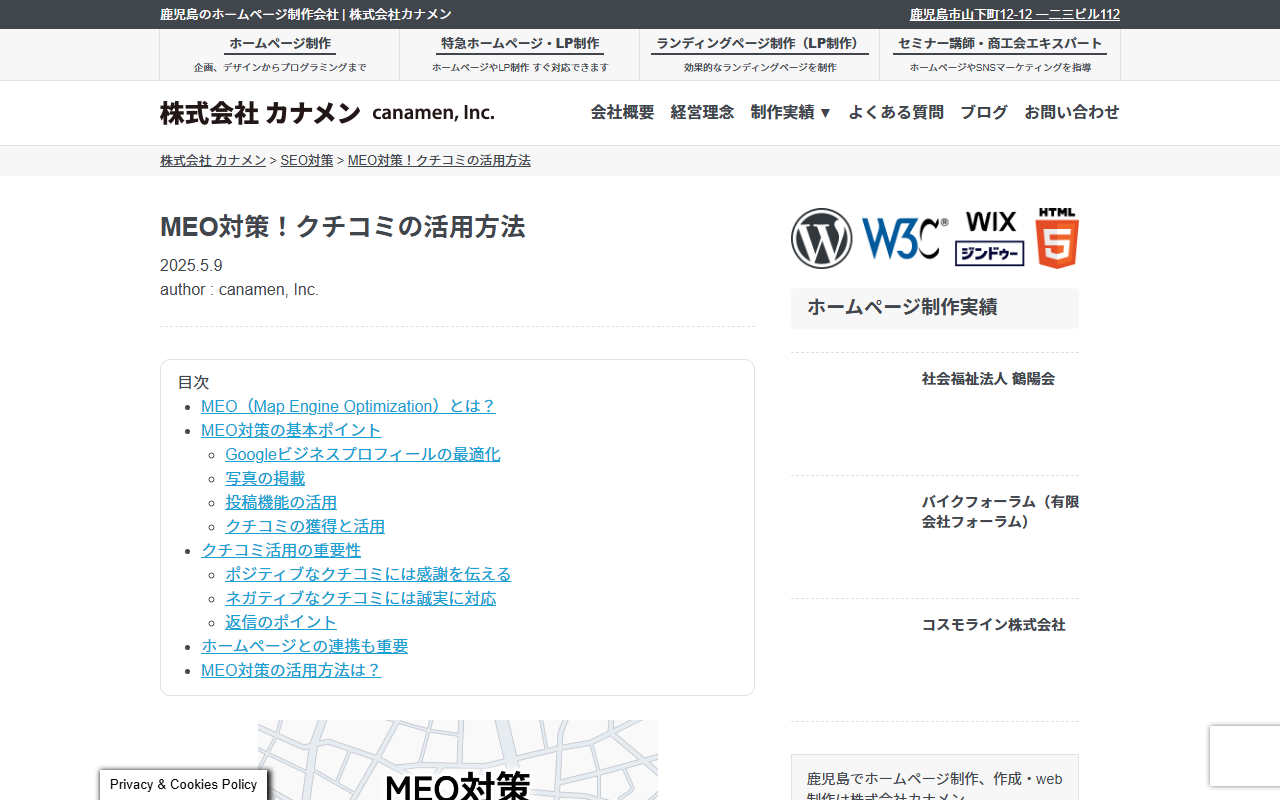Click the Privacy & Cookies Policy button

[x=184, y=784]
